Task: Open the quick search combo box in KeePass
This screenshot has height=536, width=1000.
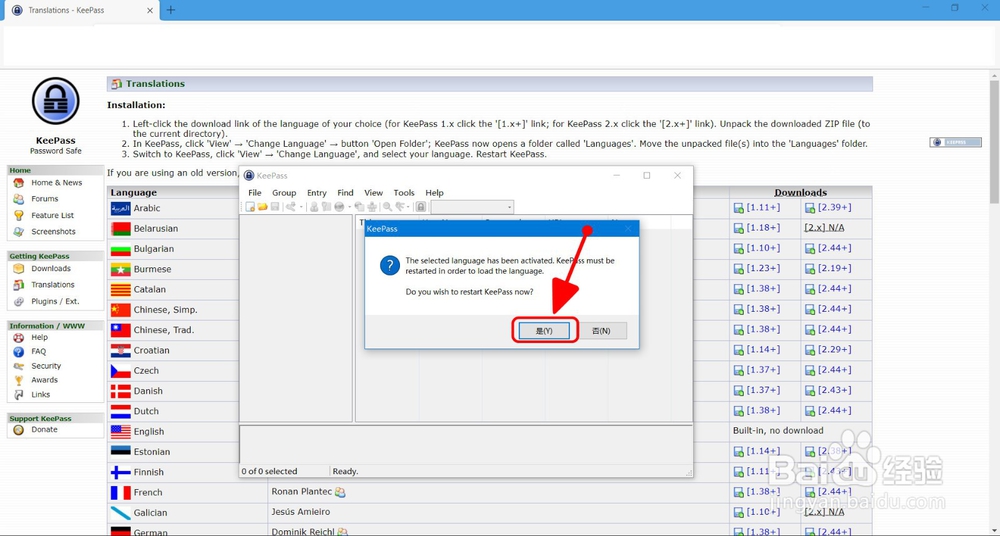Action: pos(473,207)
